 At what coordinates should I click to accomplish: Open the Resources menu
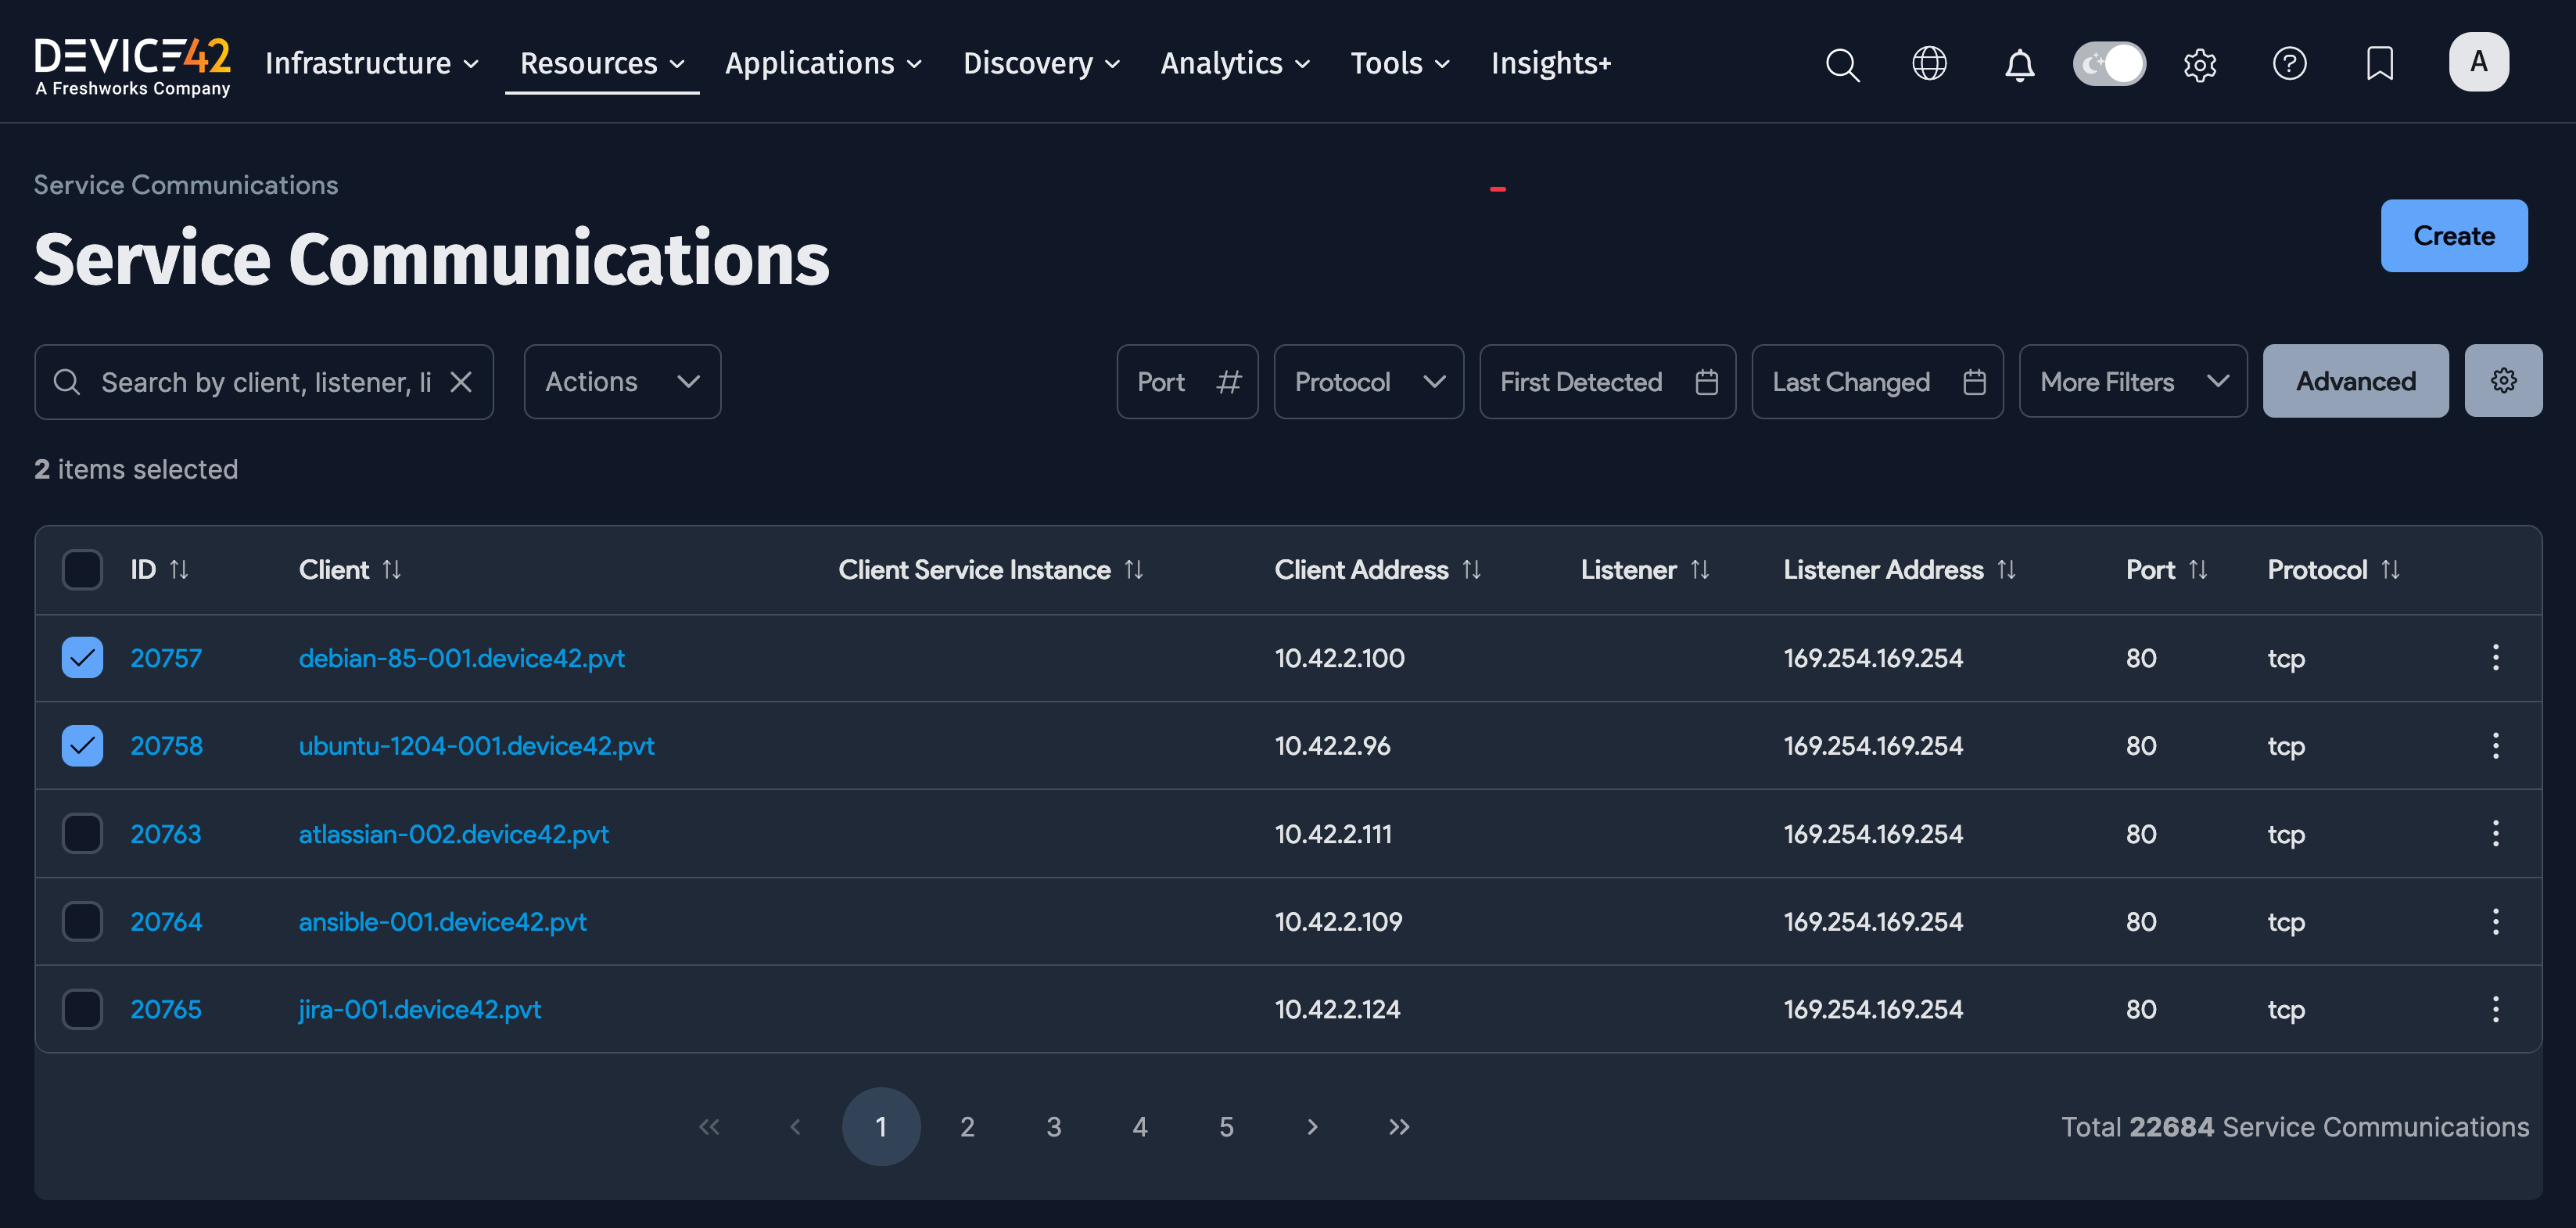click(x=600, y=63)
